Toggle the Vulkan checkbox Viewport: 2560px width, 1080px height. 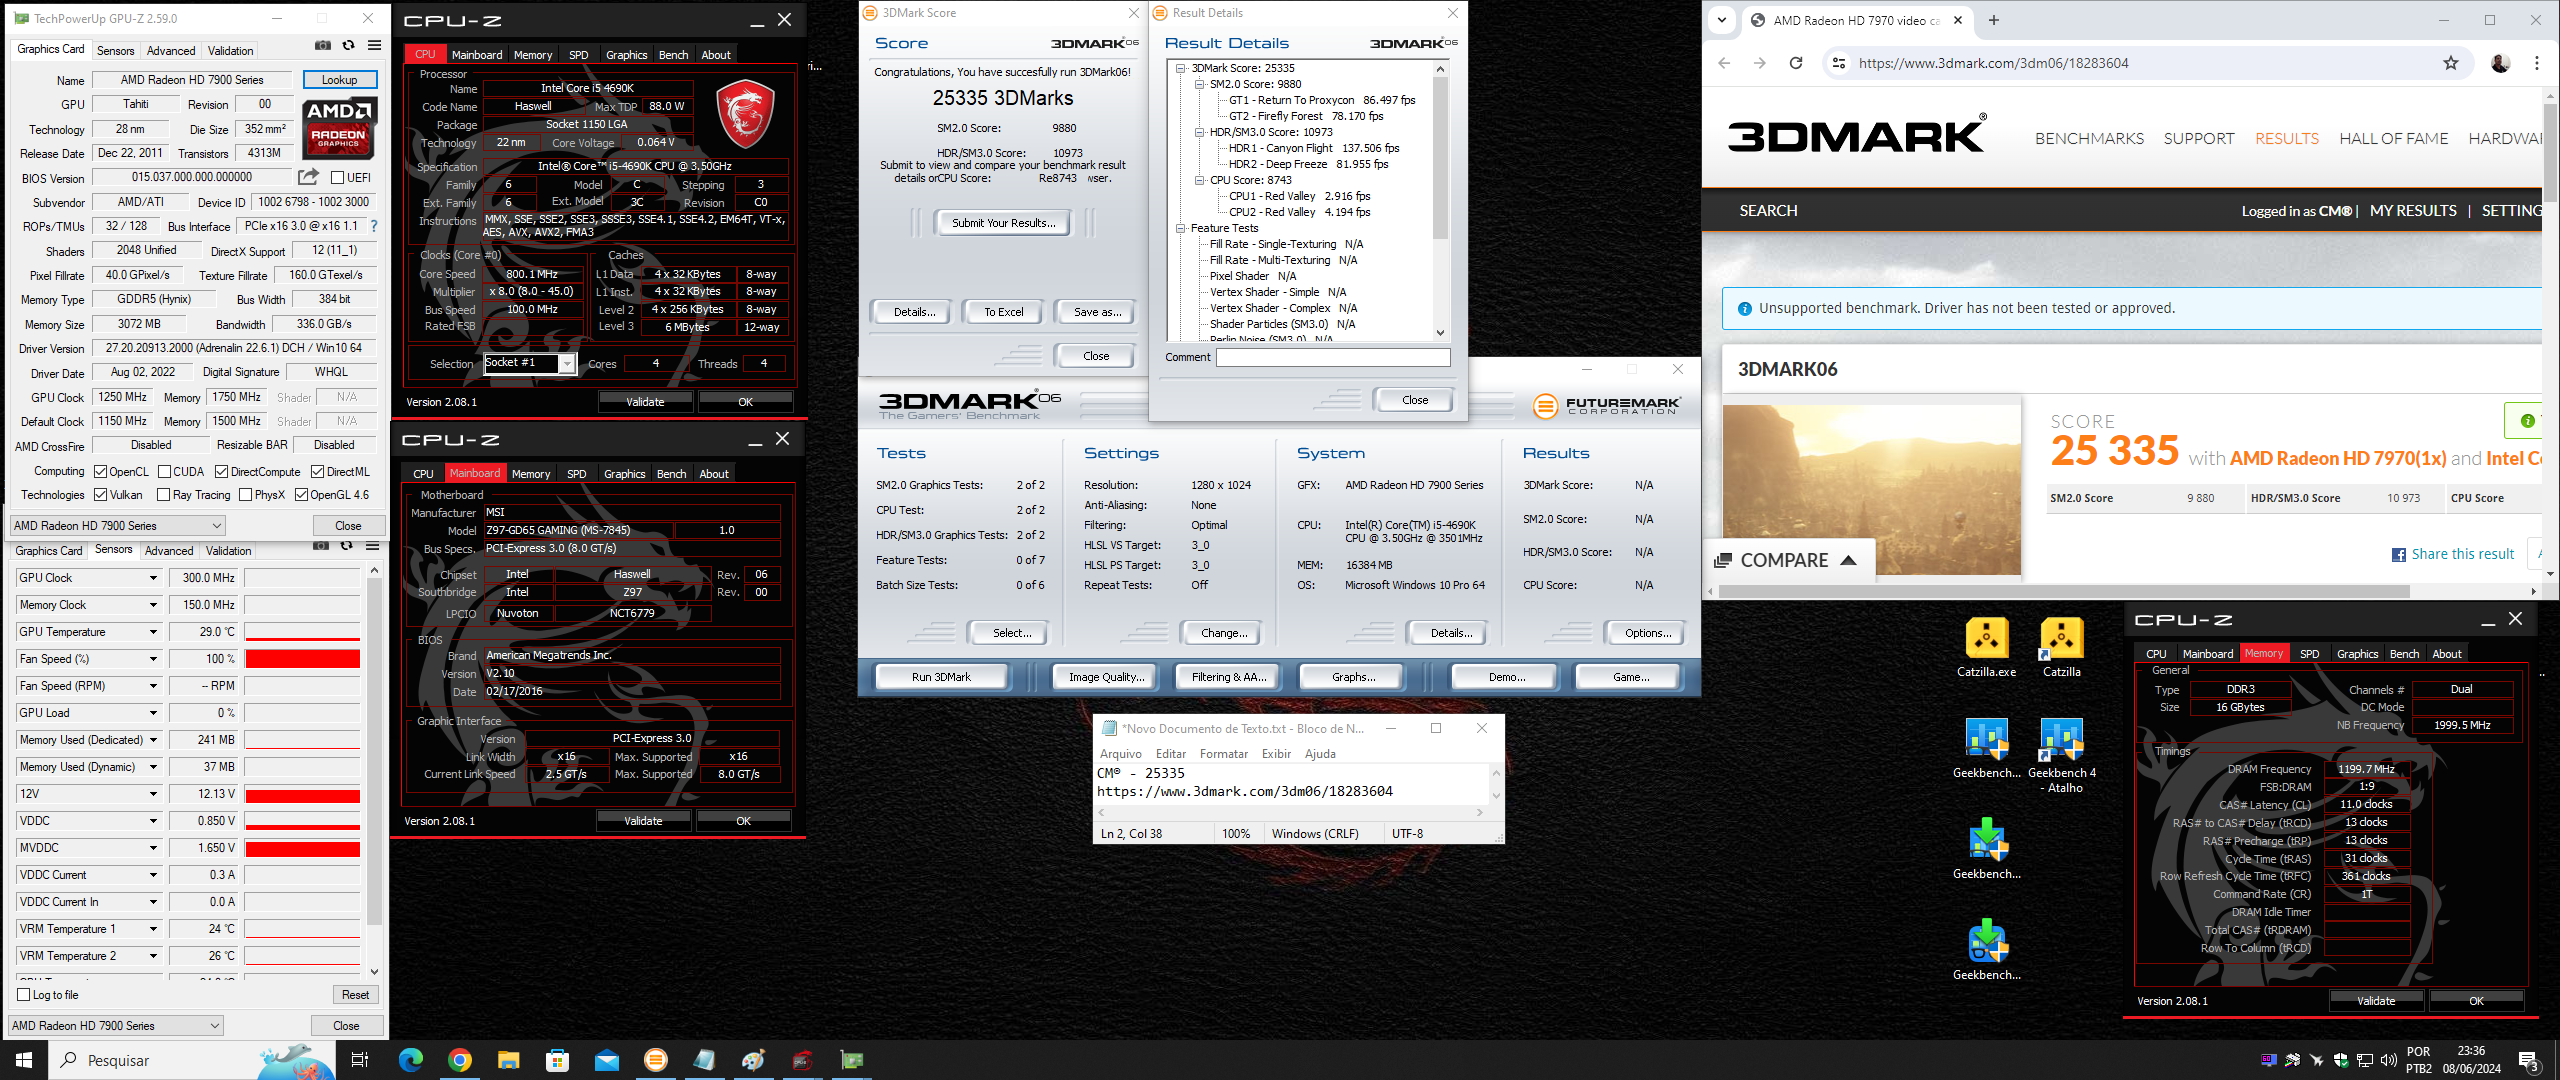point(100,495)
